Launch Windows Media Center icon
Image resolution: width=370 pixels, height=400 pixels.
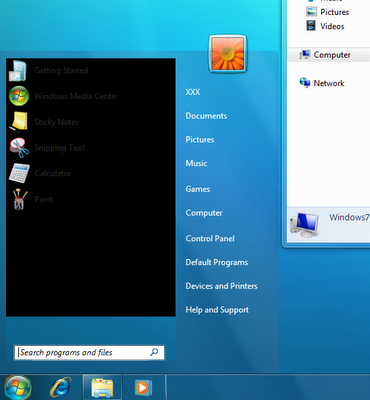19,96
